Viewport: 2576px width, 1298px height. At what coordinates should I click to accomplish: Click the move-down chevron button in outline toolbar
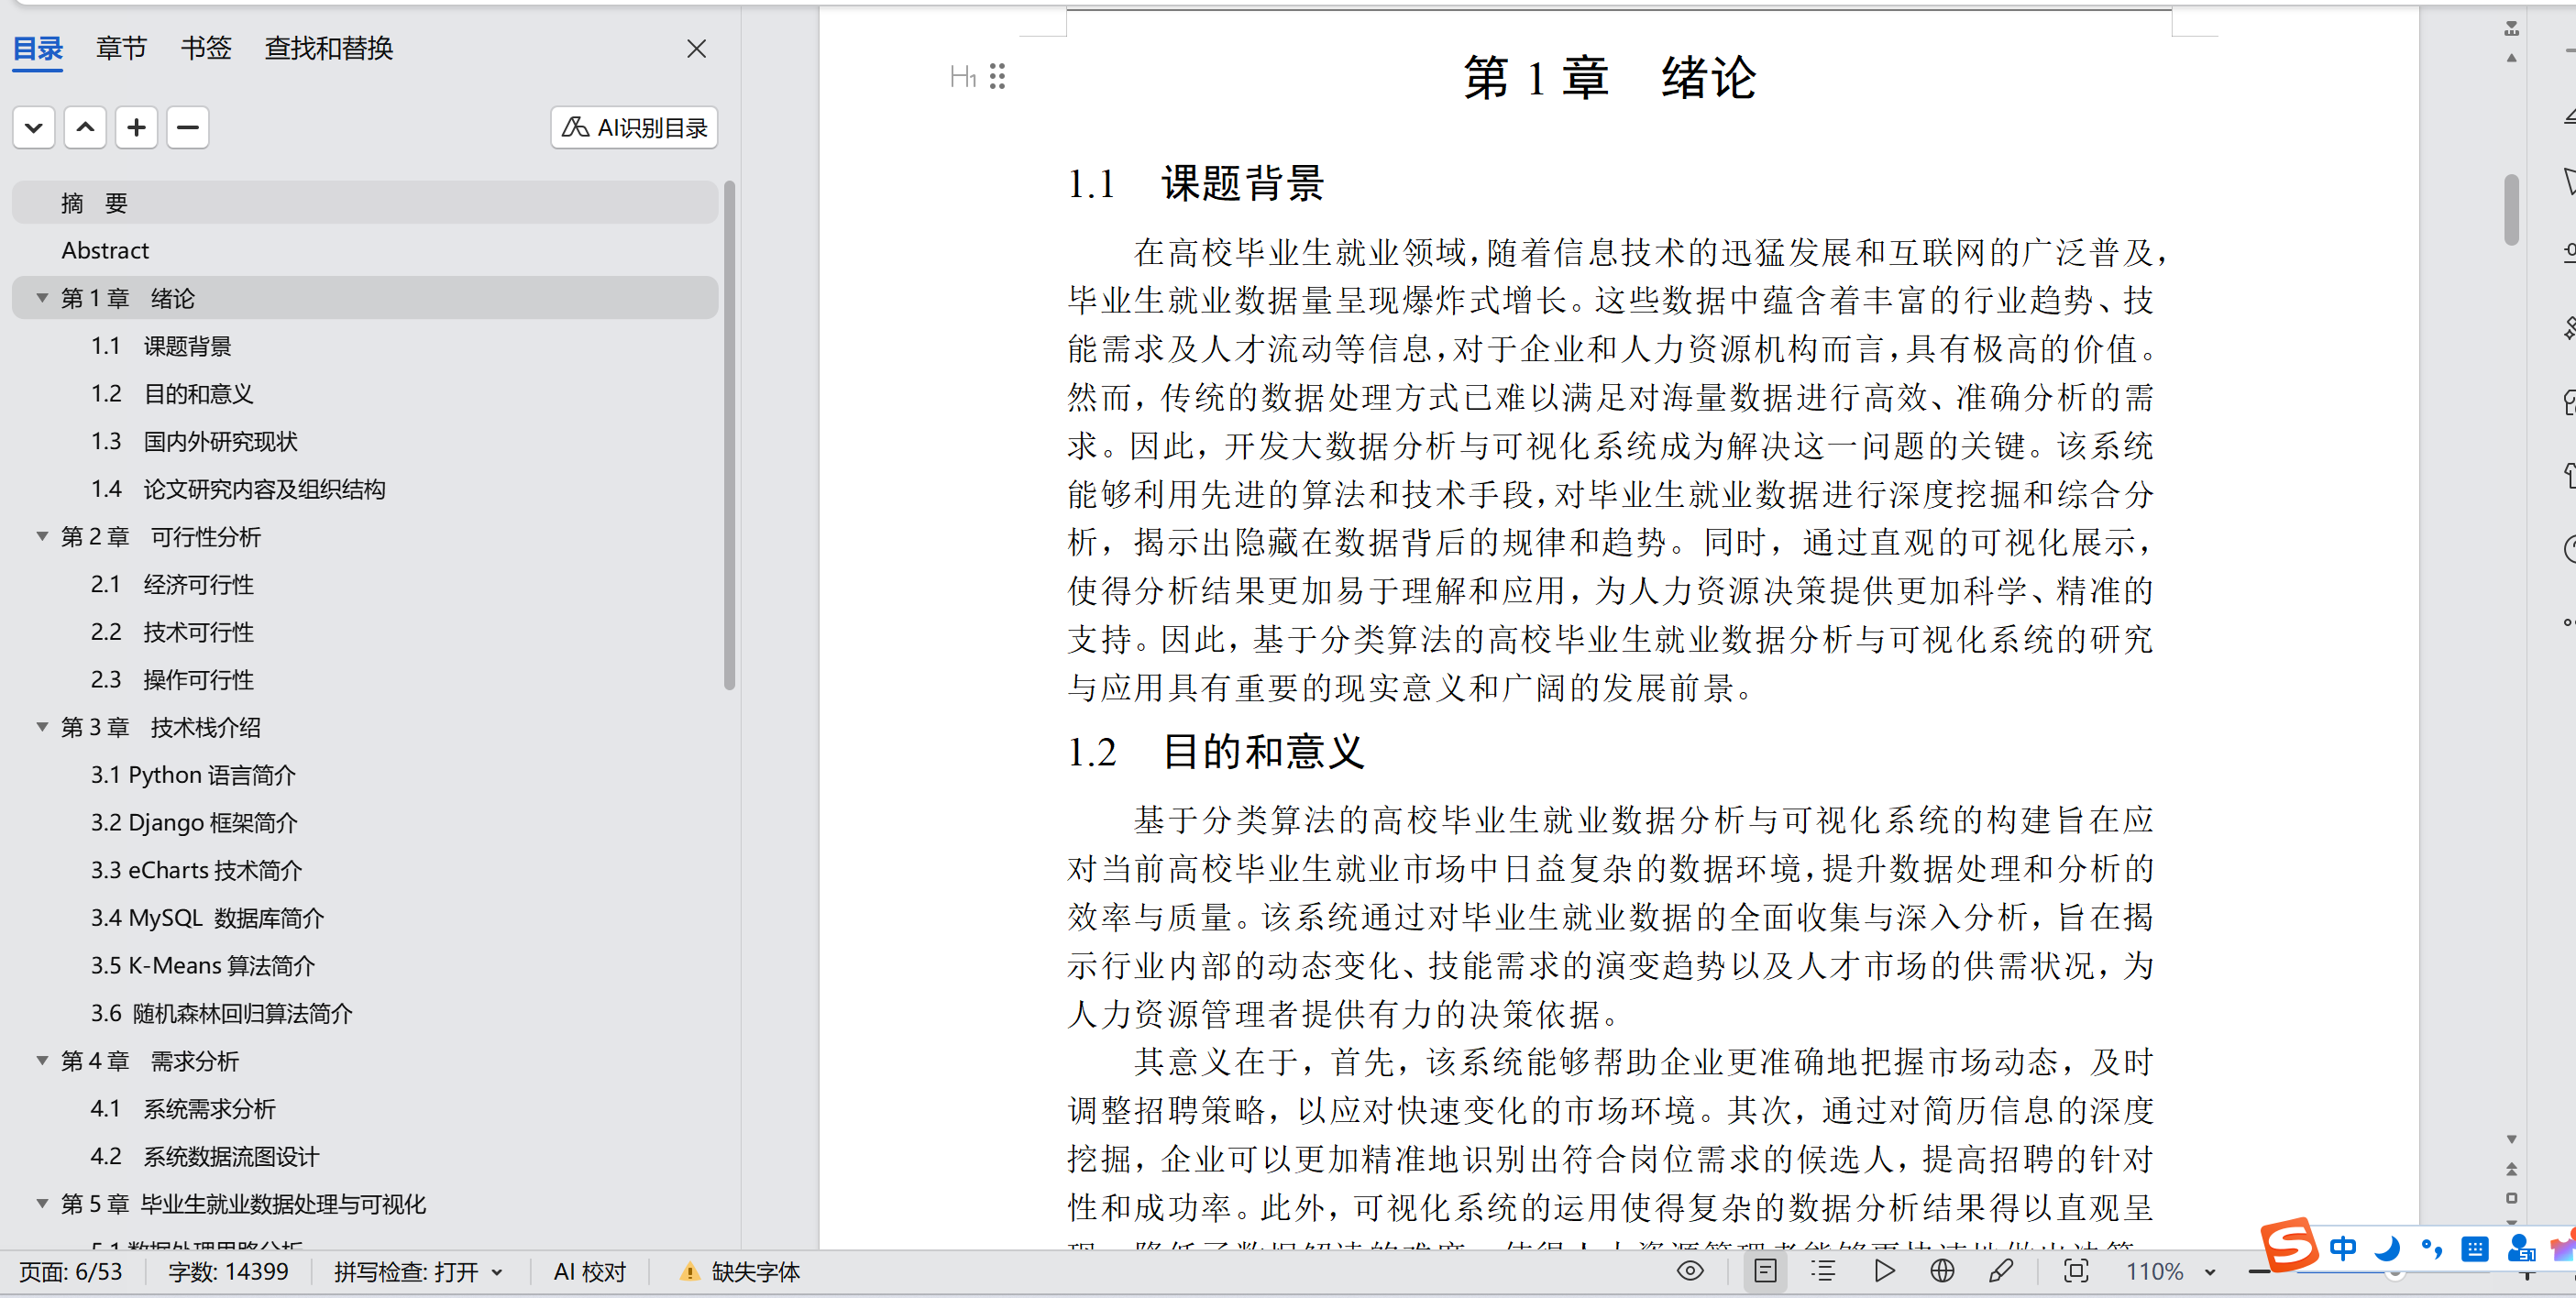pos(33,127)
